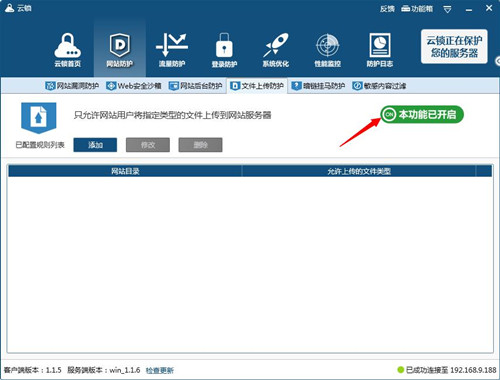This screenshot has width=500, height=380.
Task: Open the 系统优化 rocket icon
Action: [276, 49]
